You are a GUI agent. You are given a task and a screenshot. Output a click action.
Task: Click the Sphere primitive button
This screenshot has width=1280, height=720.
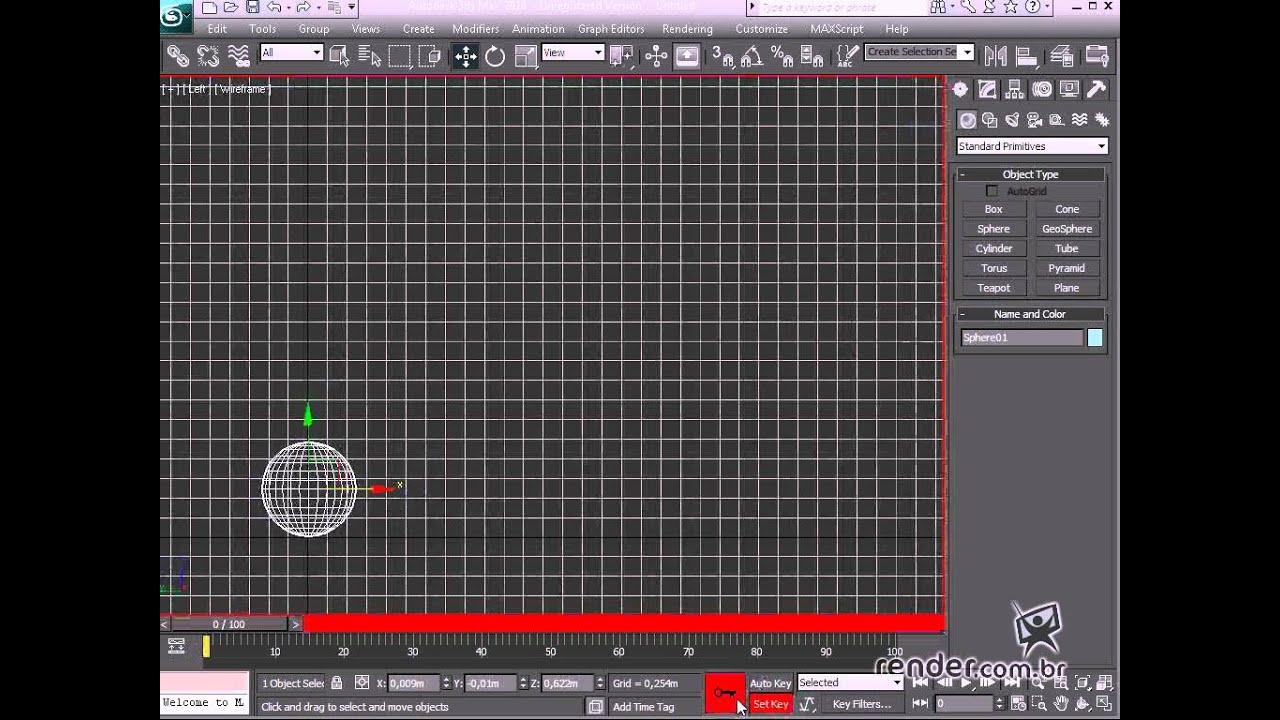(x=994, y=229)
